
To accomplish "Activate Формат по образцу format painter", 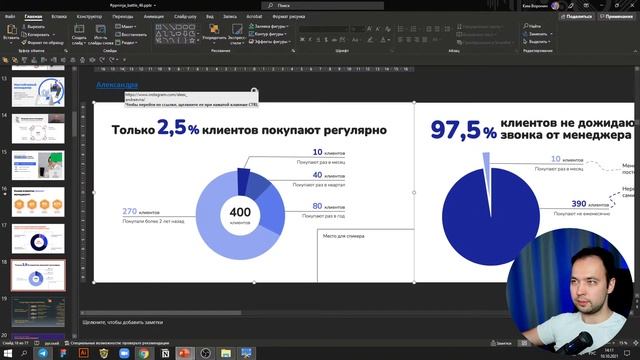I will pos(42,42).
